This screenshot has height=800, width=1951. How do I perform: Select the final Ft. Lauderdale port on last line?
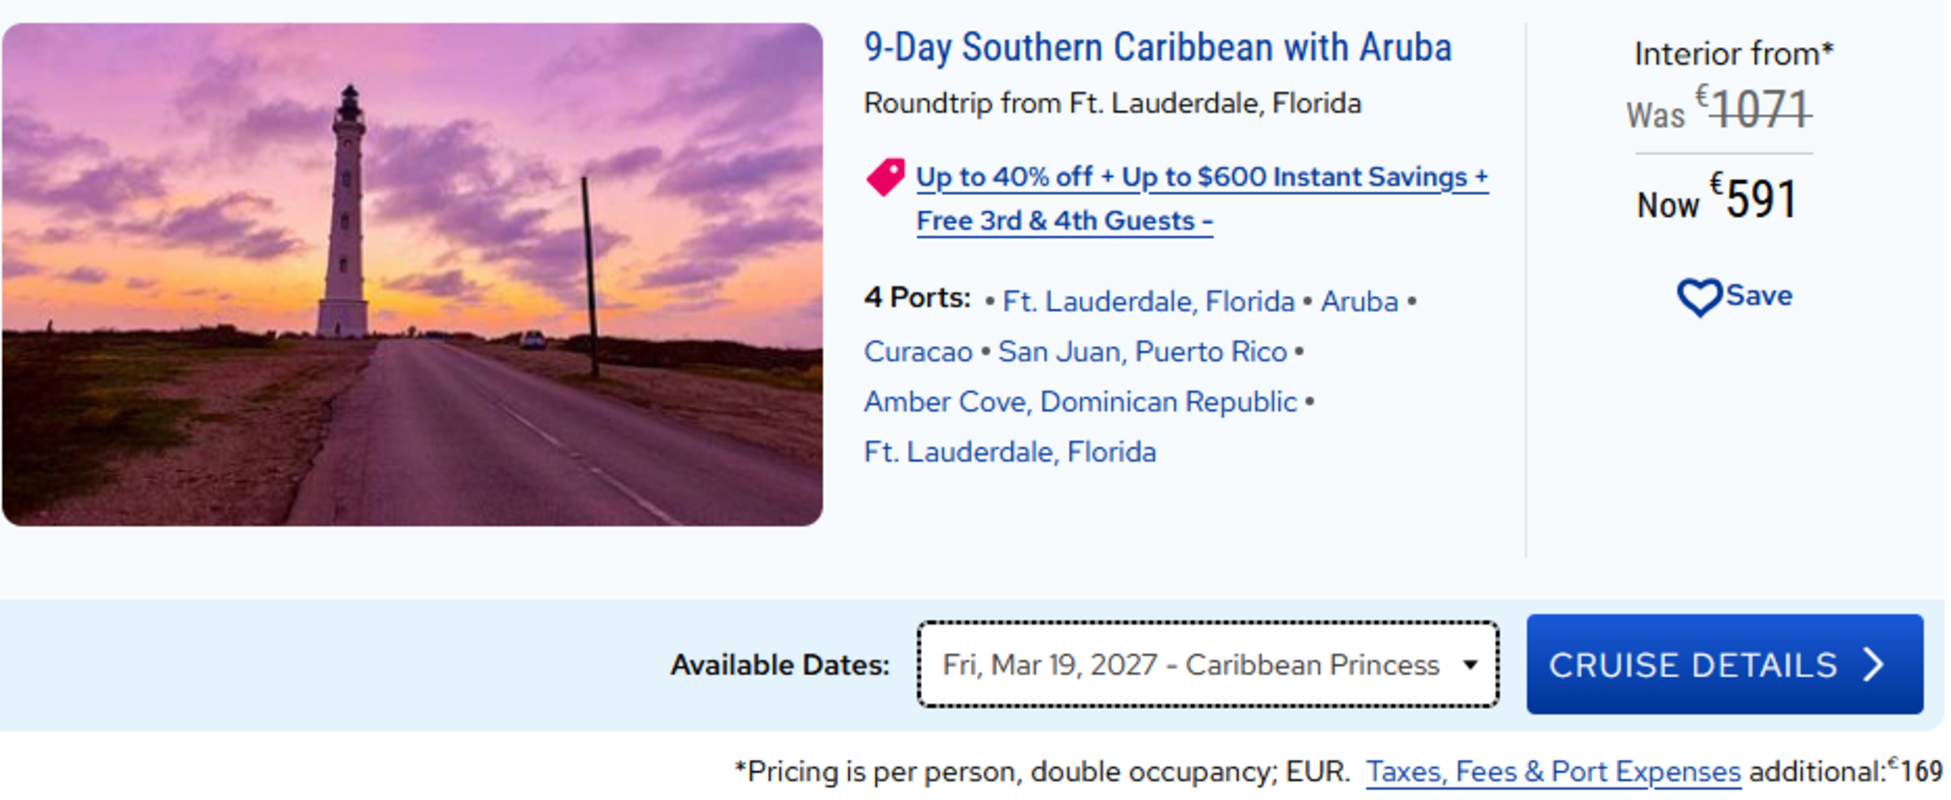click(x=1010, y=452)
